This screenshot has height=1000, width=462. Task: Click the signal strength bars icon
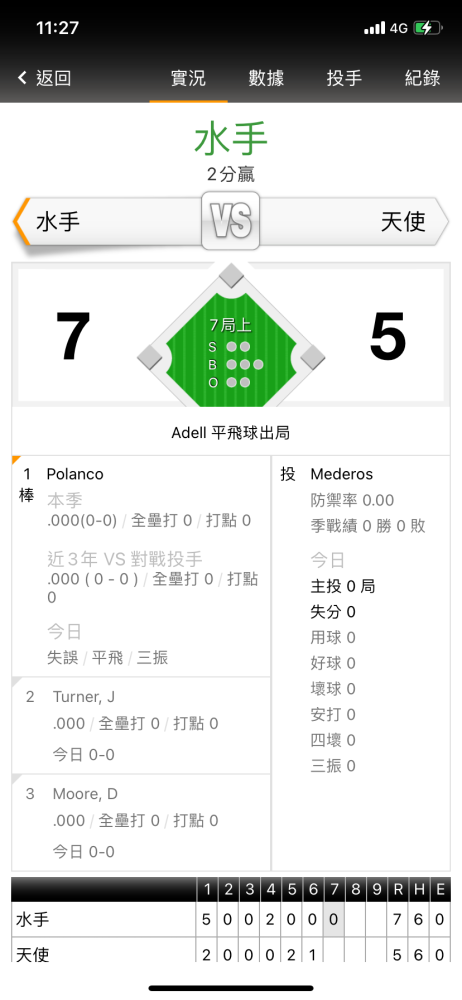tap(375, 28)
